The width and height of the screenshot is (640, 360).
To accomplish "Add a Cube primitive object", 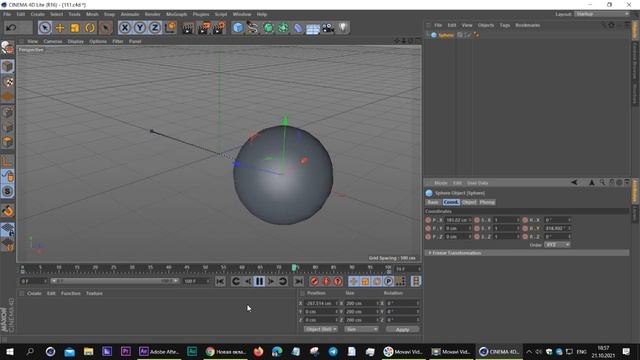I will [238, 28].
